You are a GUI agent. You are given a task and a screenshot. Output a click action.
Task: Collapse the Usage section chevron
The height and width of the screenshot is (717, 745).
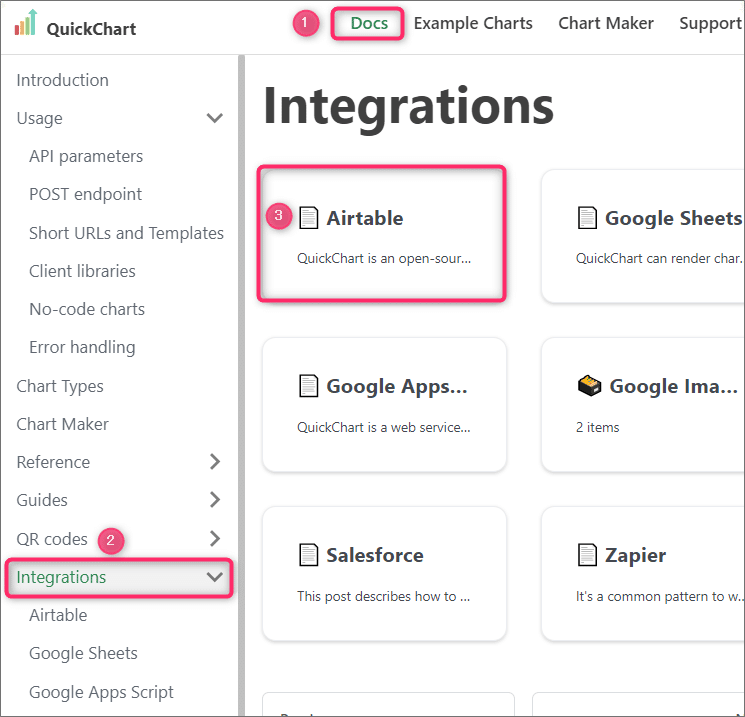[x=215, y=118]
